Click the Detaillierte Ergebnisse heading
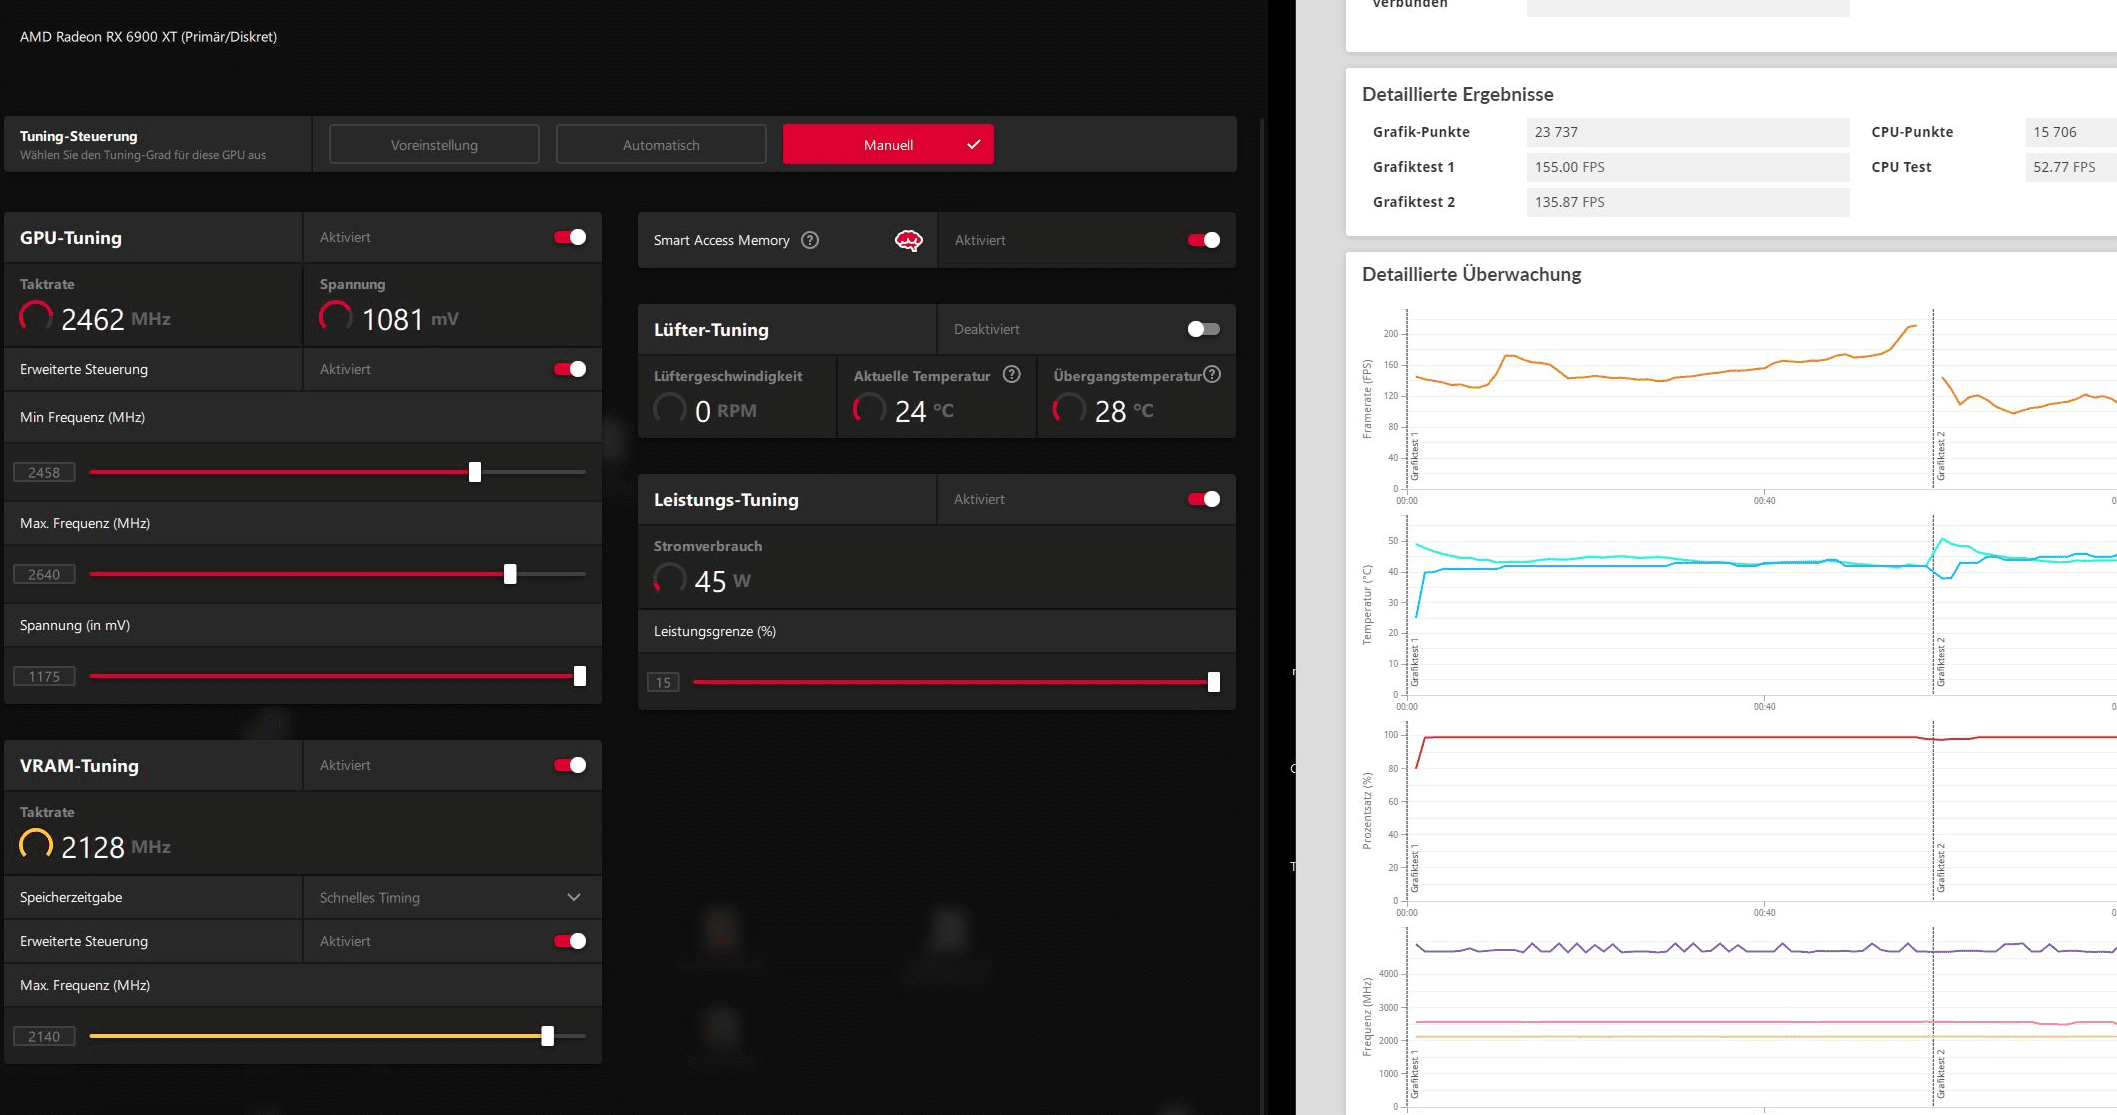The width and height of the screenshot is (2117, 1115). (1458, 94)
